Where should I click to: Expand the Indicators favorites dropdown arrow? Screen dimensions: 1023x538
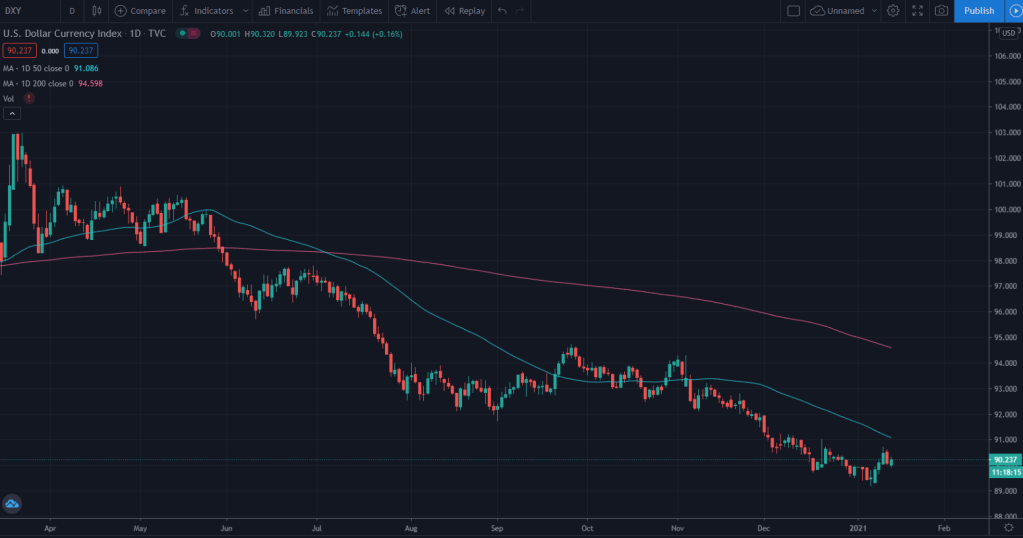coord(245,11)
